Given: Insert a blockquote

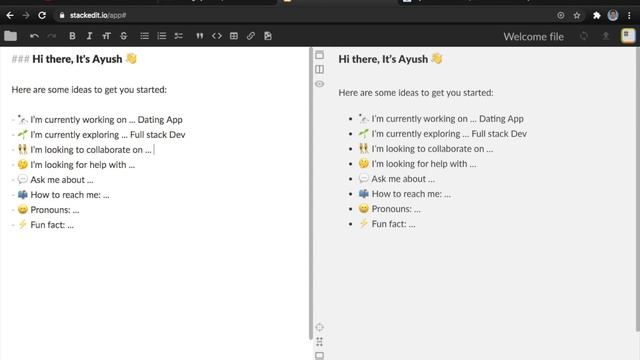Looking at the screenshot, I should pos(200,36).
